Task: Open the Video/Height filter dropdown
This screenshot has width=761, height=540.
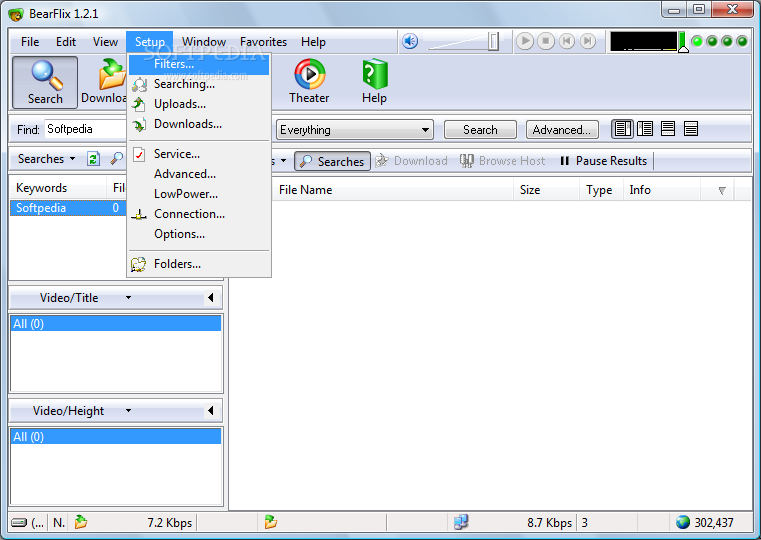Action: (x=128, y=410)
